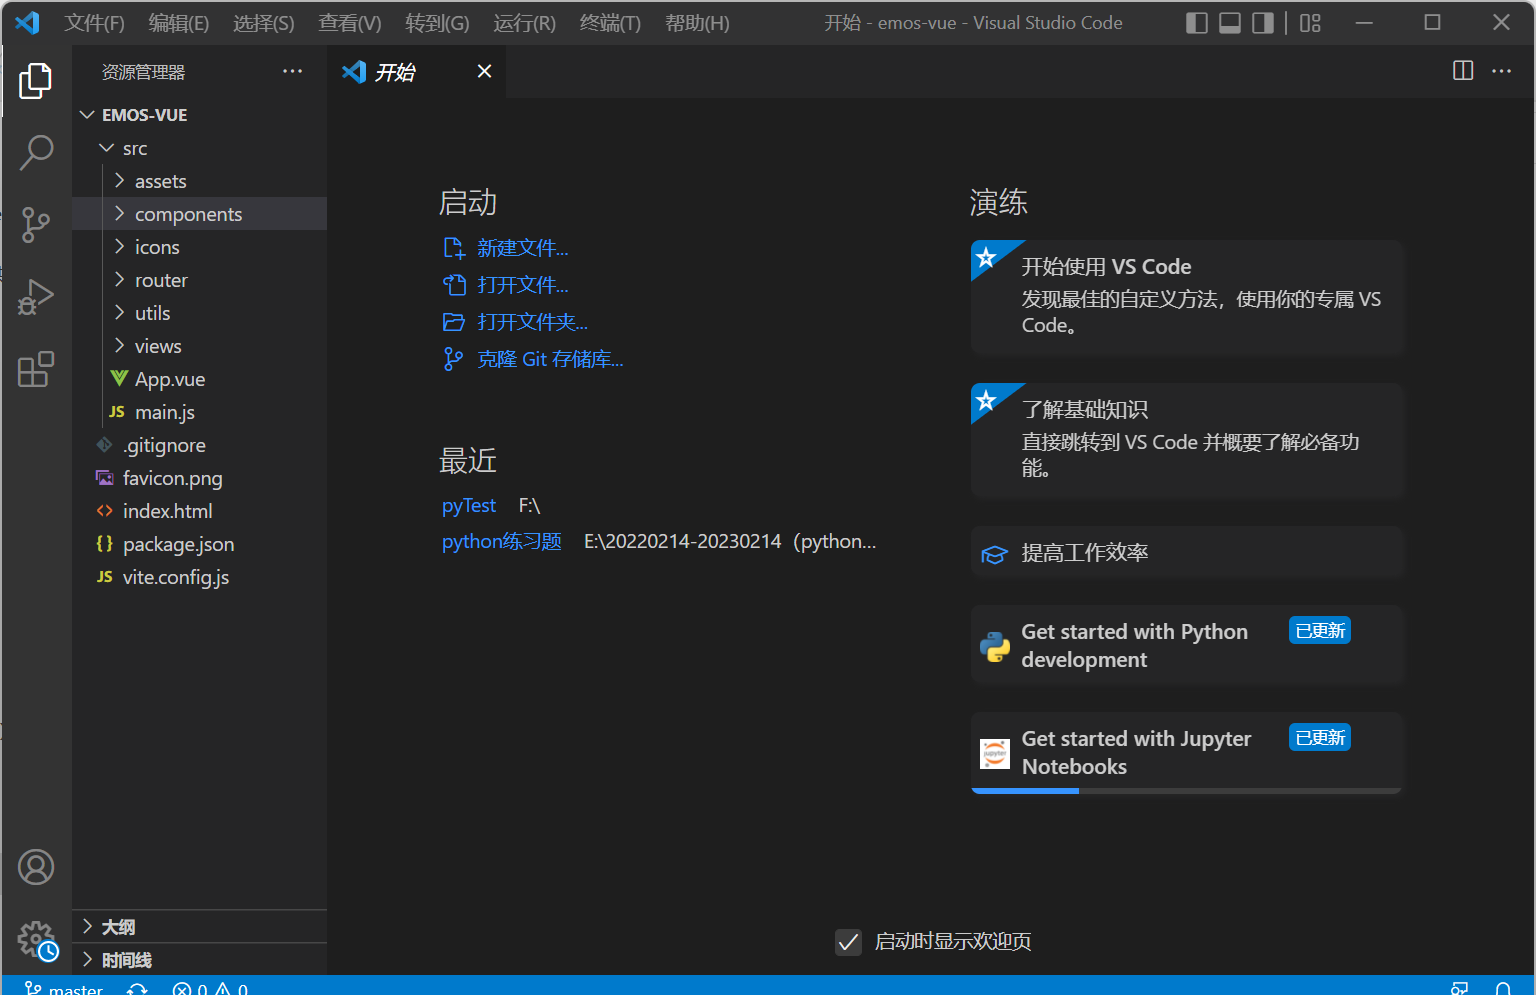Click the braces icon beside package.json
The width and height of the screenshot is (1536, 995).
pos(105,544)
